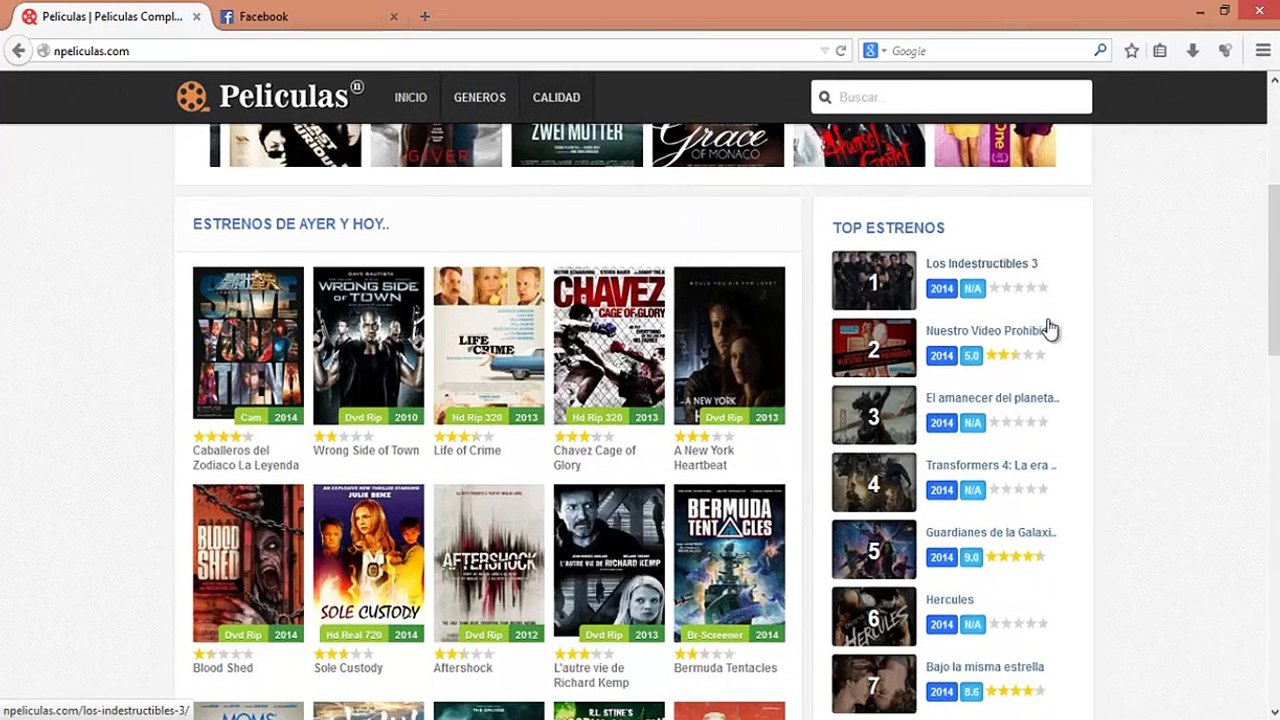Click the Wrong Side of Town title link

[x=366, y=451]
